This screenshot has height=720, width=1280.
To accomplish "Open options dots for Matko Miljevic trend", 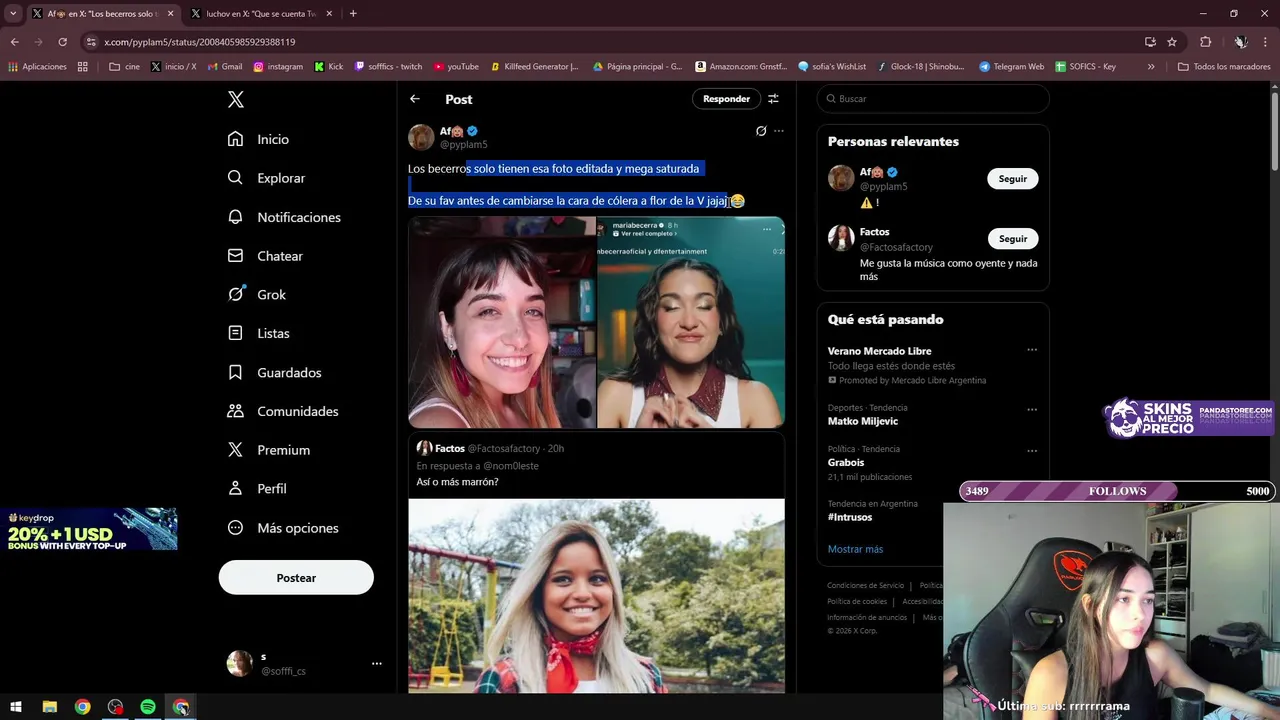I will [x=1032, y=409].
